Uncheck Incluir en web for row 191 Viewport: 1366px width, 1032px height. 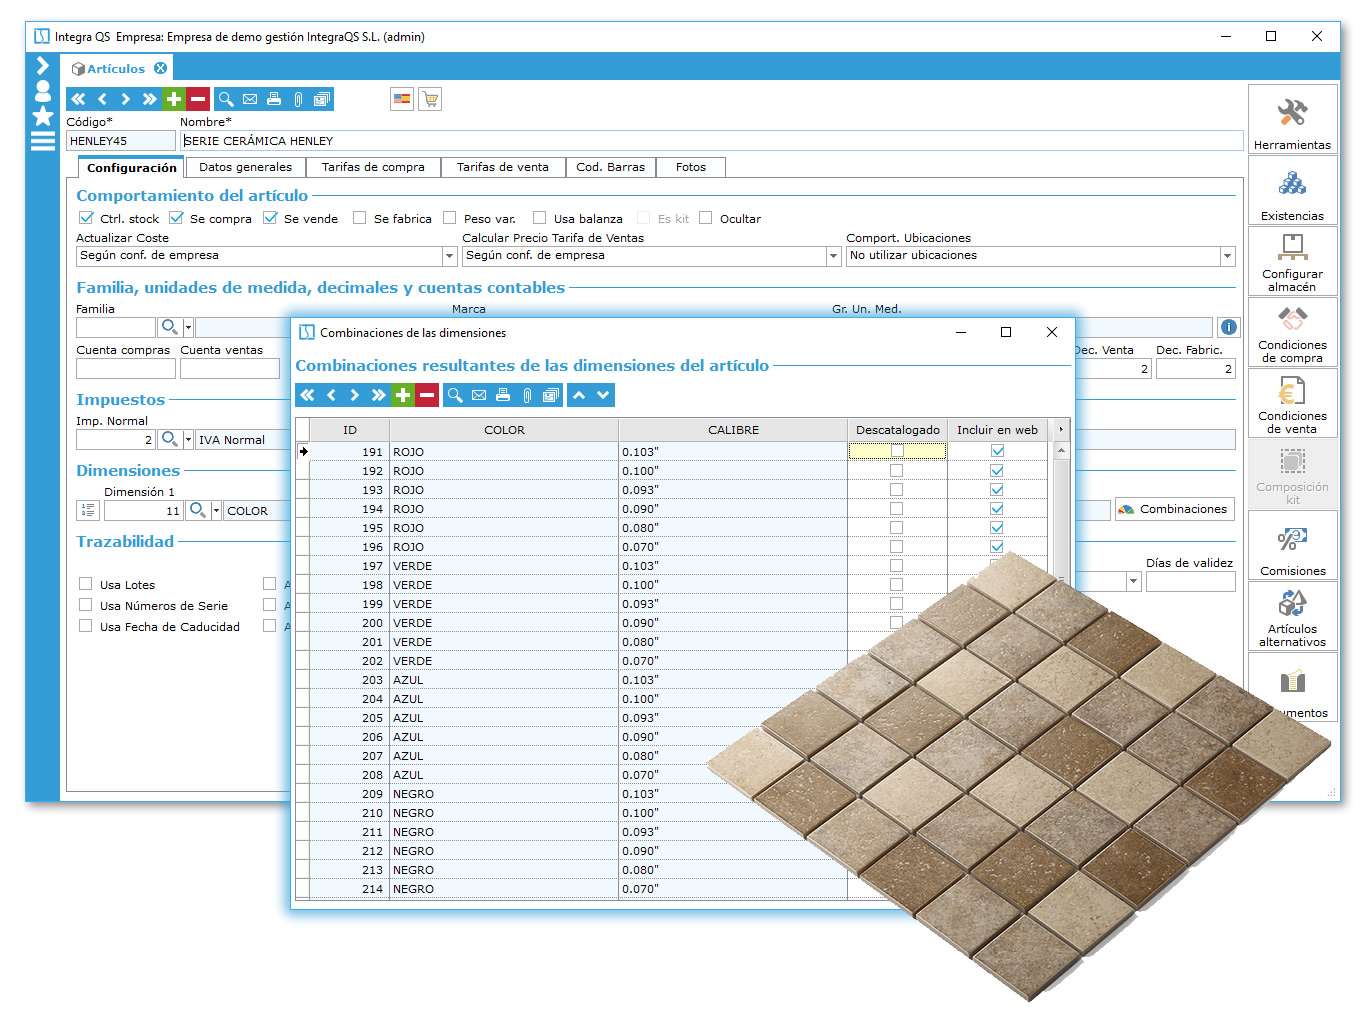coord(996,451)
